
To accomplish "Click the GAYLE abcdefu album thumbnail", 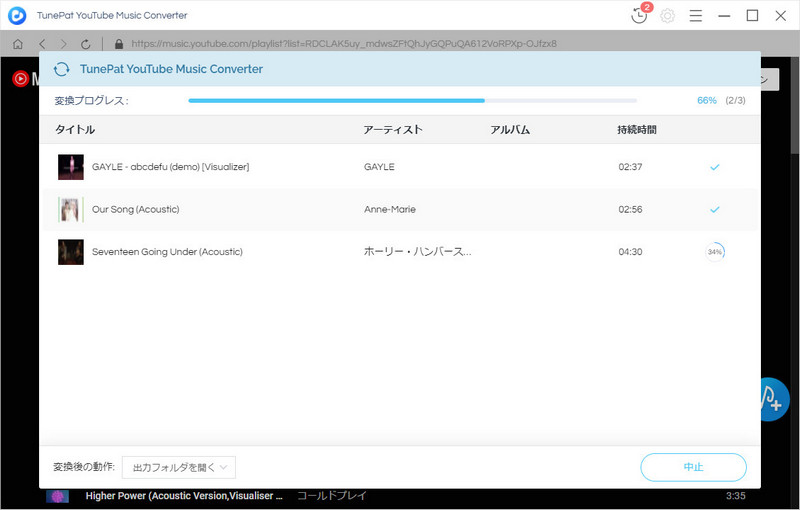I will [70, 167].
